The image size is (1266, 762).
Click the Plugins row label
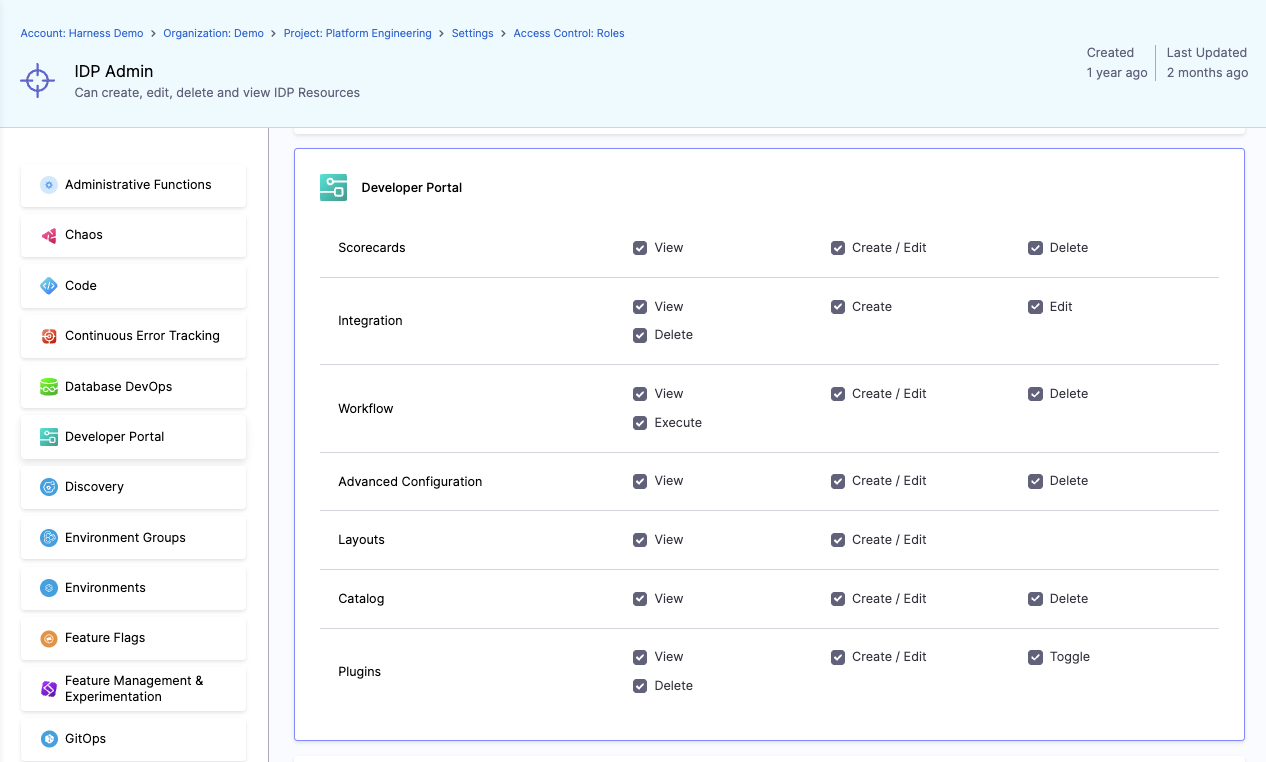360,672
